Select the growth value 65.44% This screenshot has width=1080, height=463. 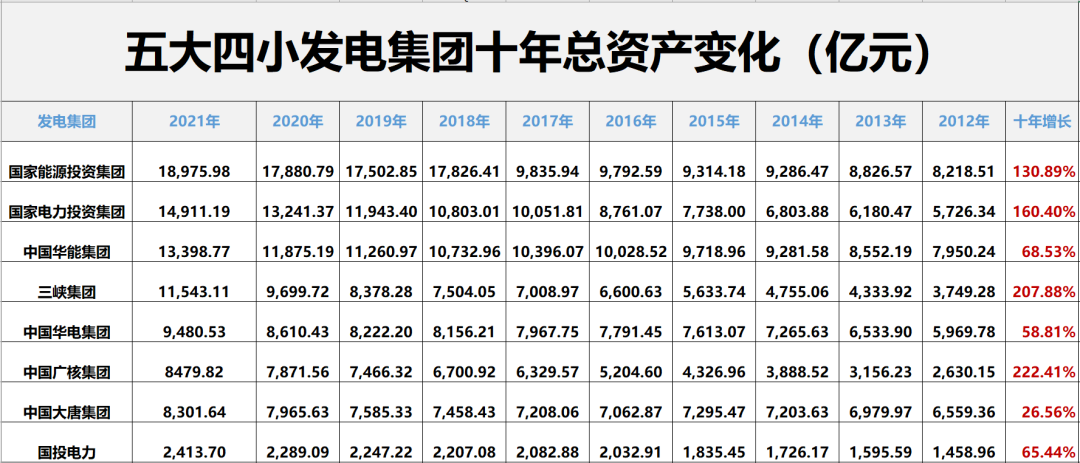[x=1048, y=452]
